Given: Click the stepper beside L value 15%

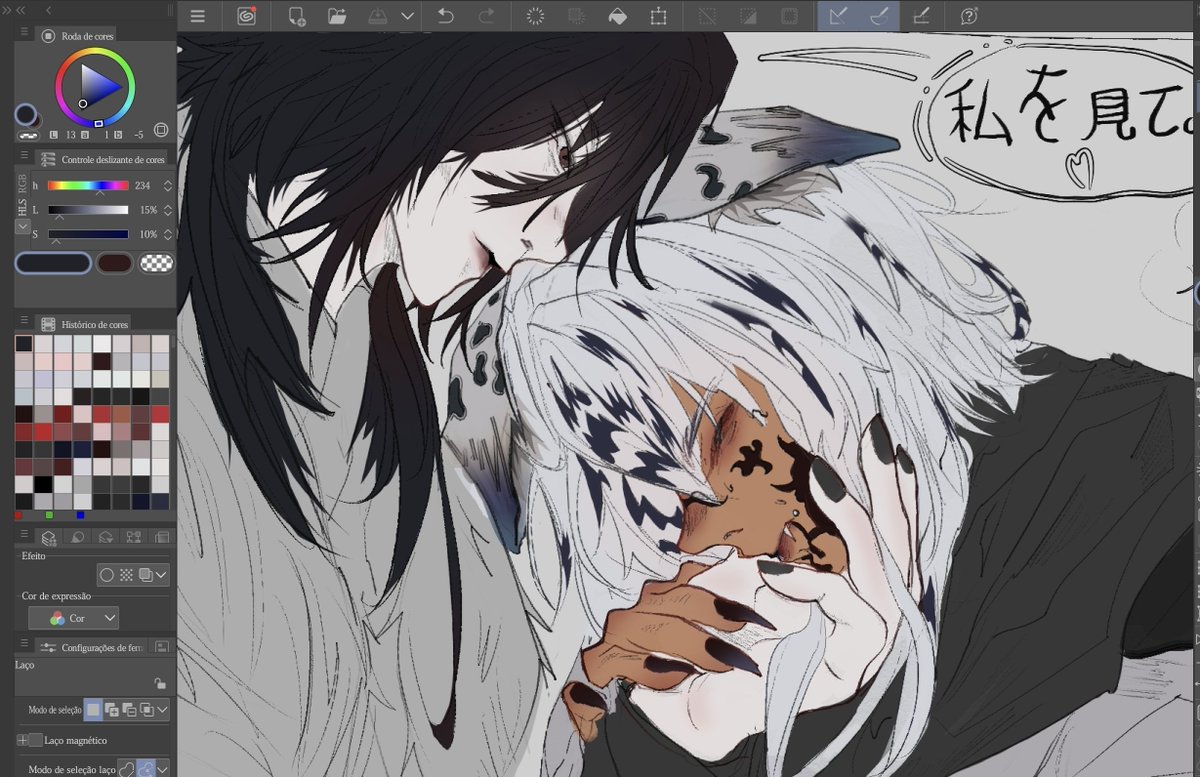Looking at the screenshot, I should (x=167, y=210).
